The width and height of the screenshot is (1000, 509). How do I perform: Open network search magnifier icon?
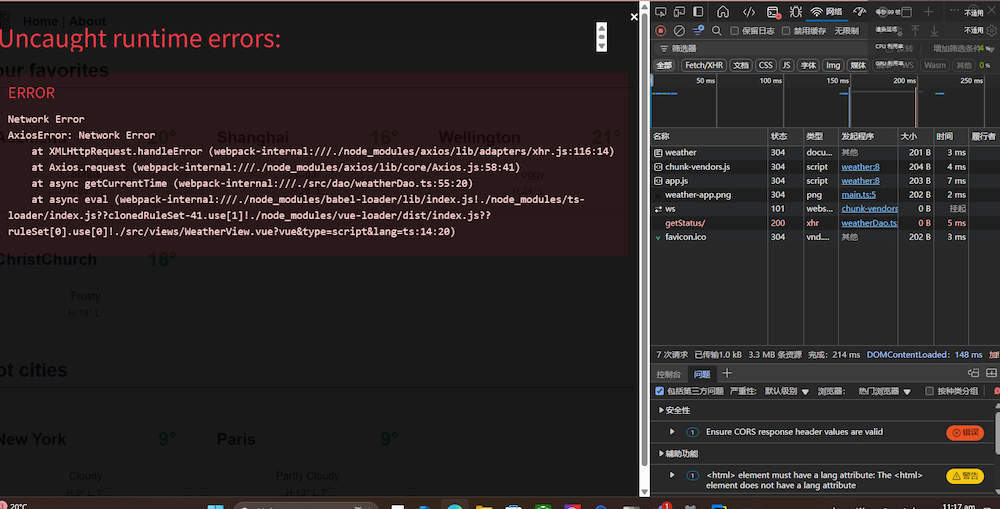click(717, 31)
